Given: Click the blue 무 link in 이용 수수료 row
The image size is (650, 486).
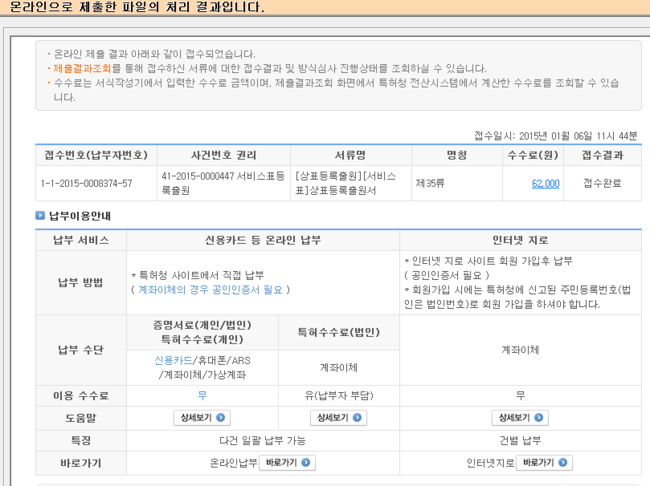Looking at the screenshot, I should pos(201,396).
